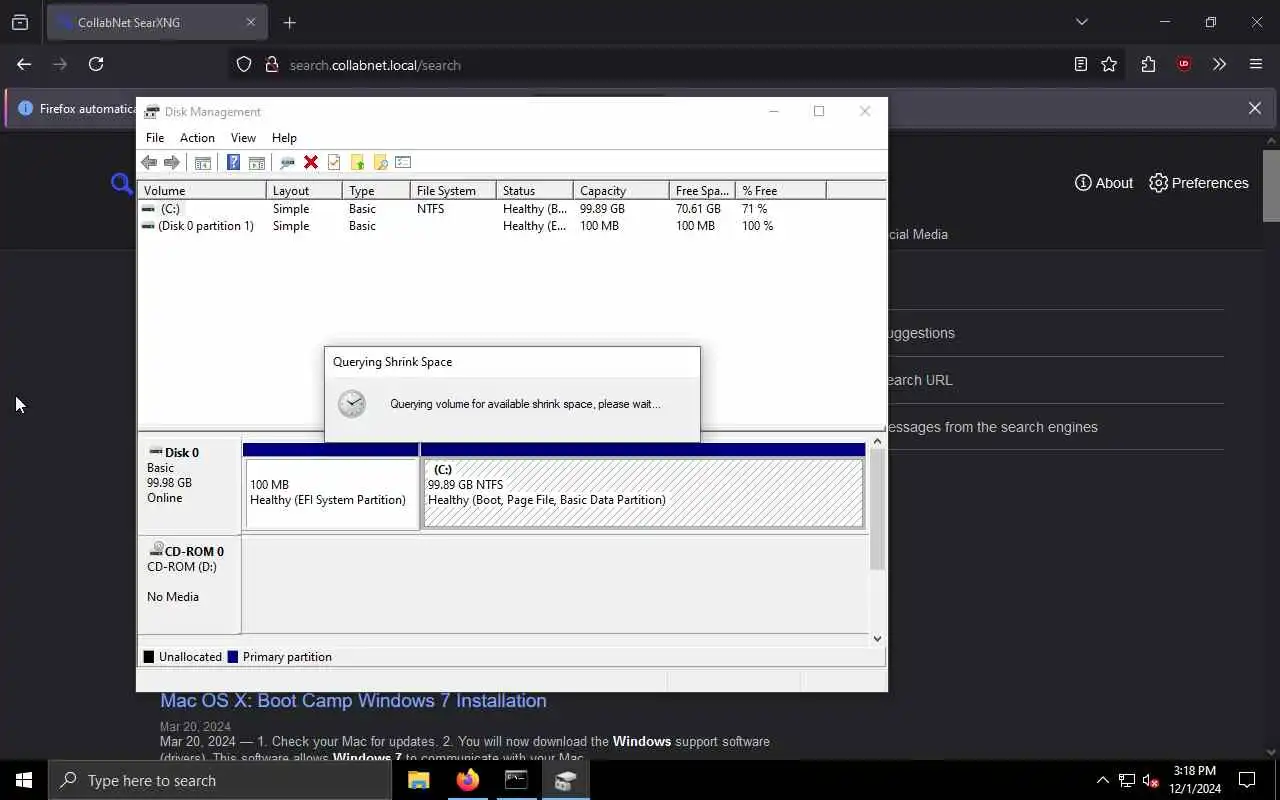Open the File menu in Disk Management
1280x800 pixels.
coord(155,137)
